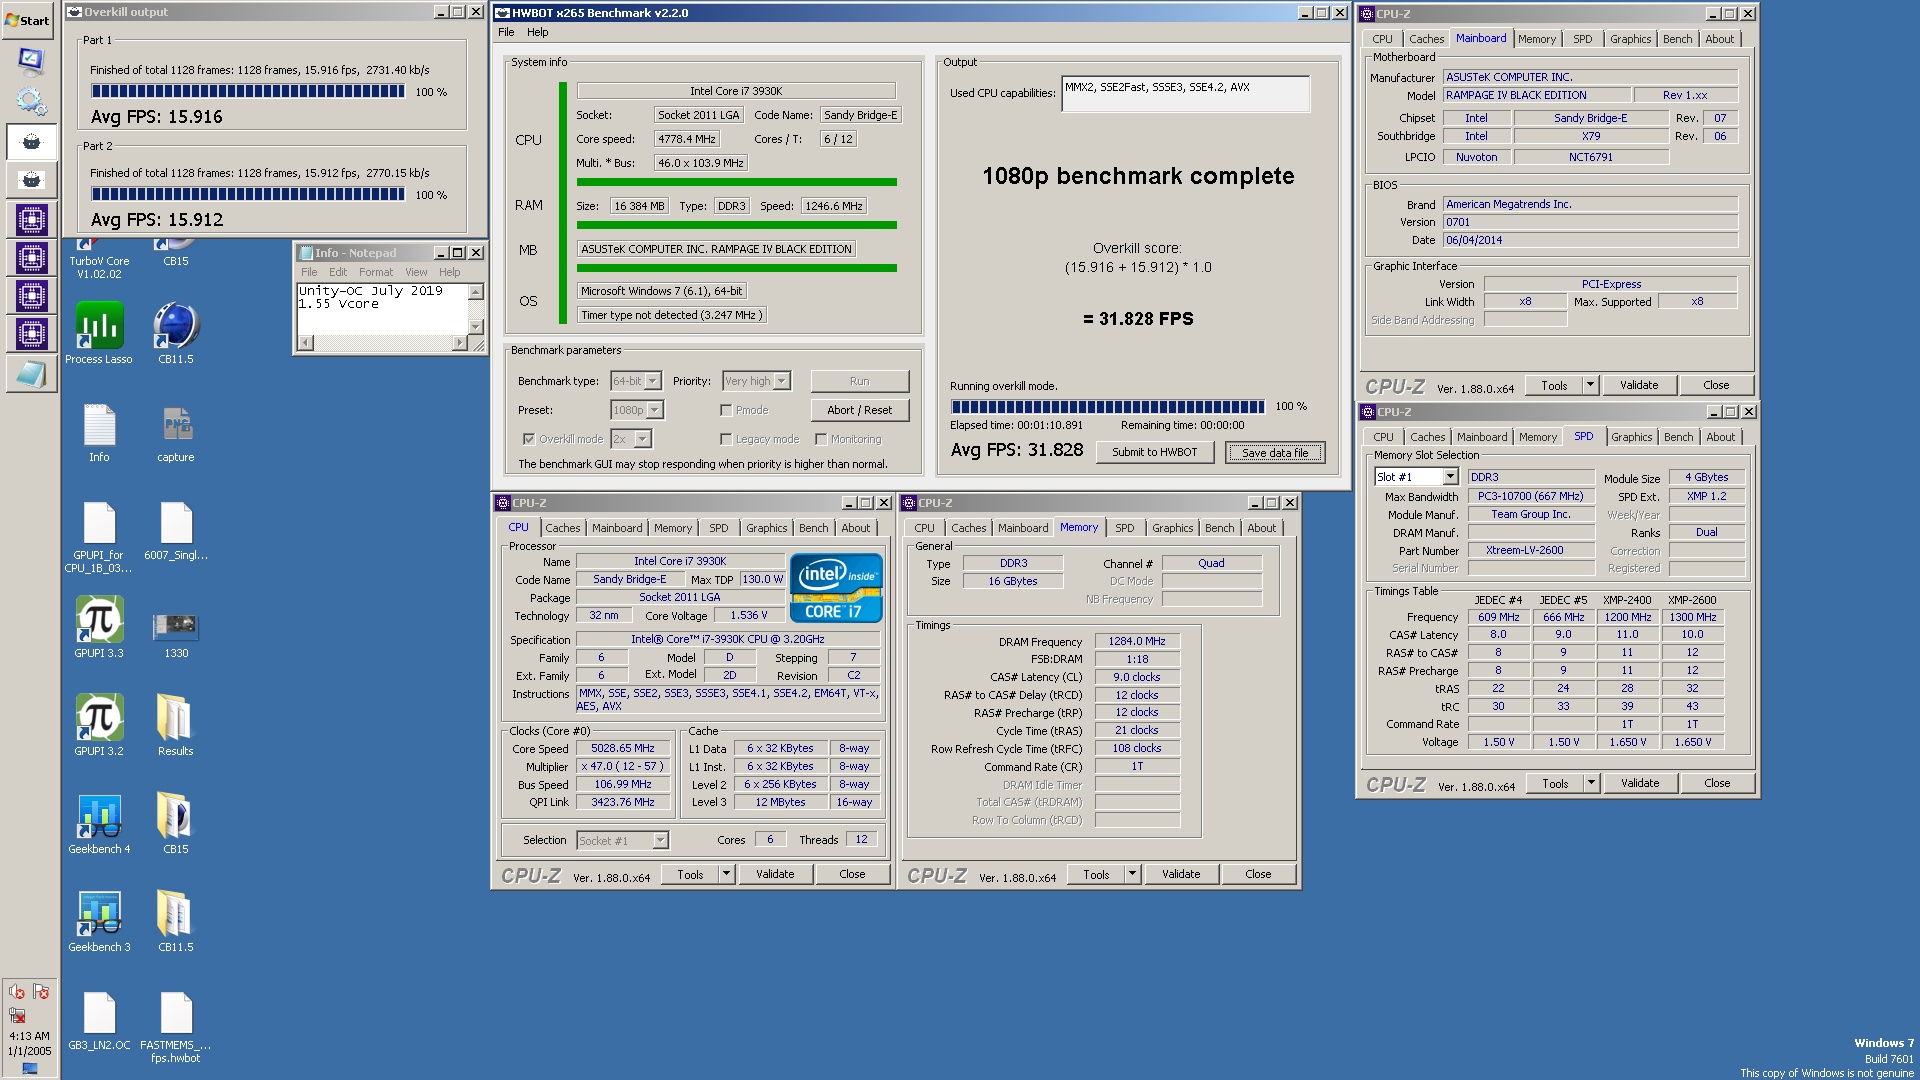Click the Save data file button
The image size is (1920, 1080).
(x=1275, y=453)
